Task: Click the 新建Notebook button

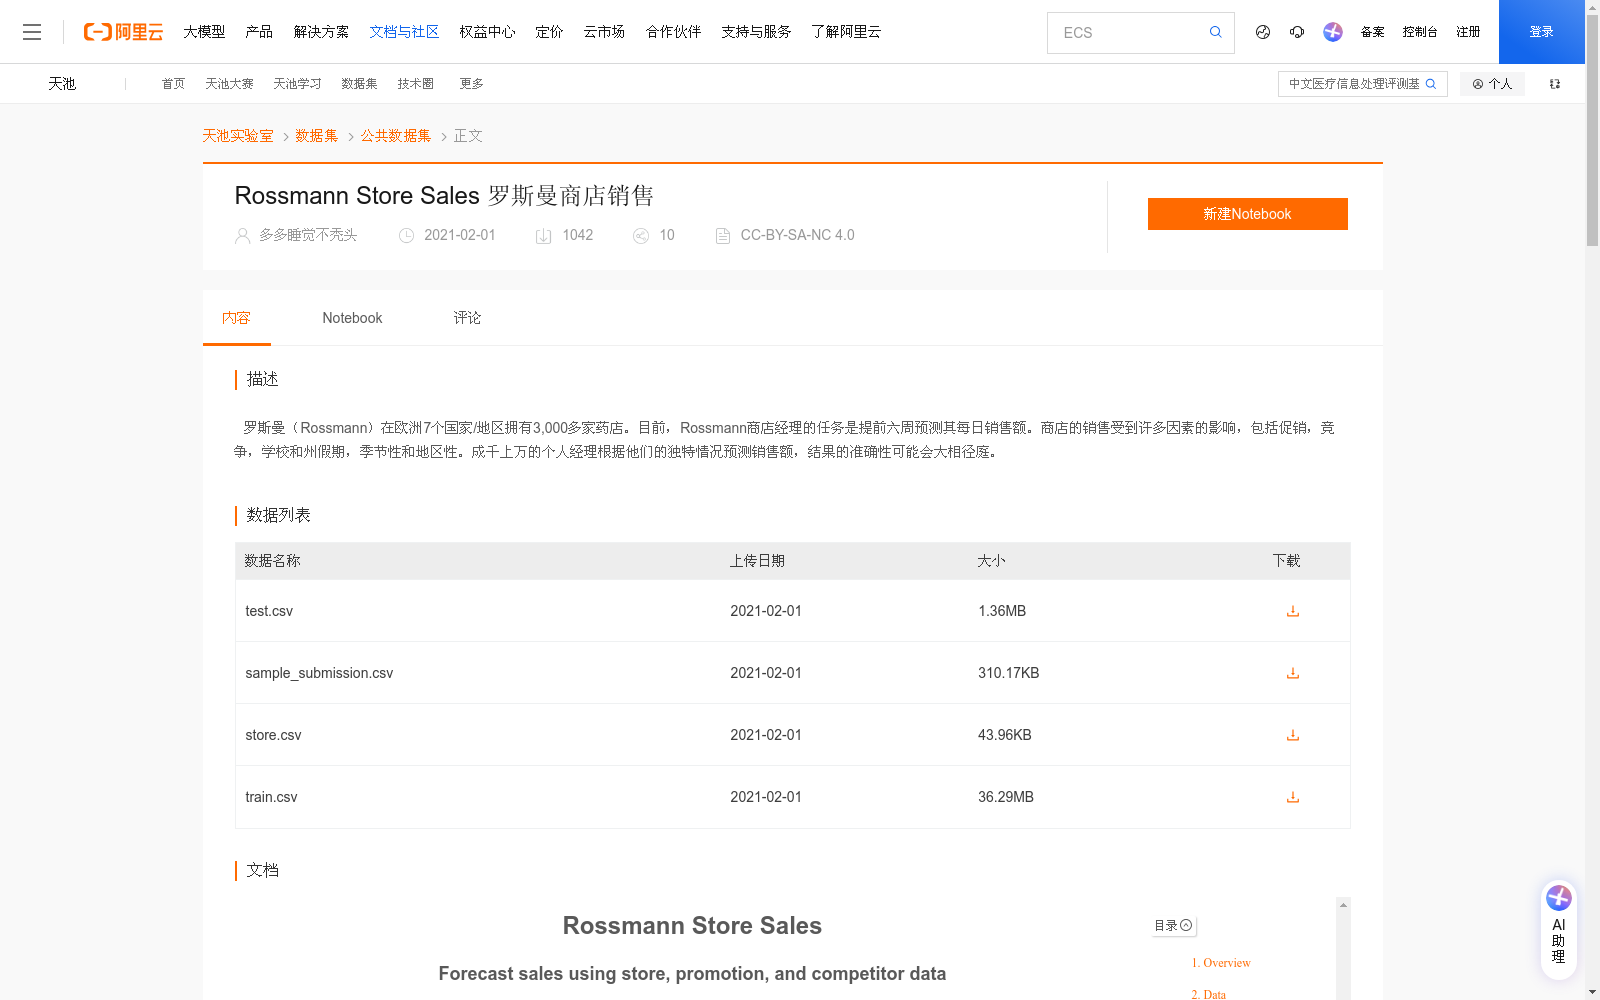Action: [x=1248, y=214]
